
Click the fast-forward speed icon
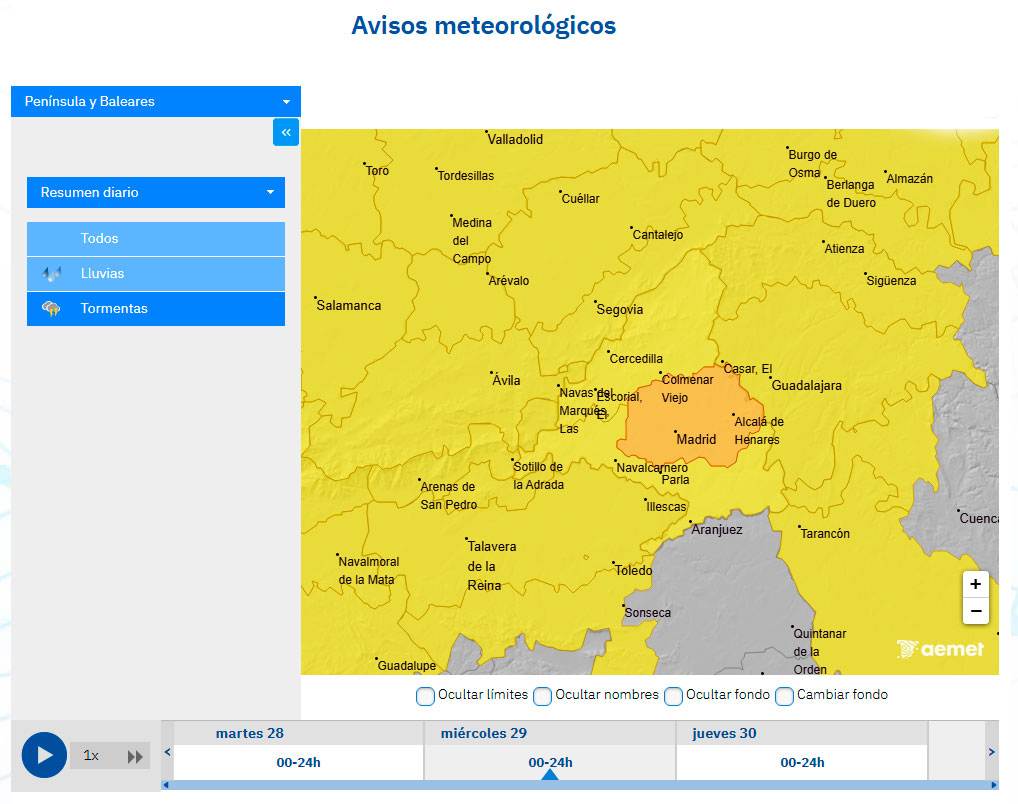click(x=134, y=756)
